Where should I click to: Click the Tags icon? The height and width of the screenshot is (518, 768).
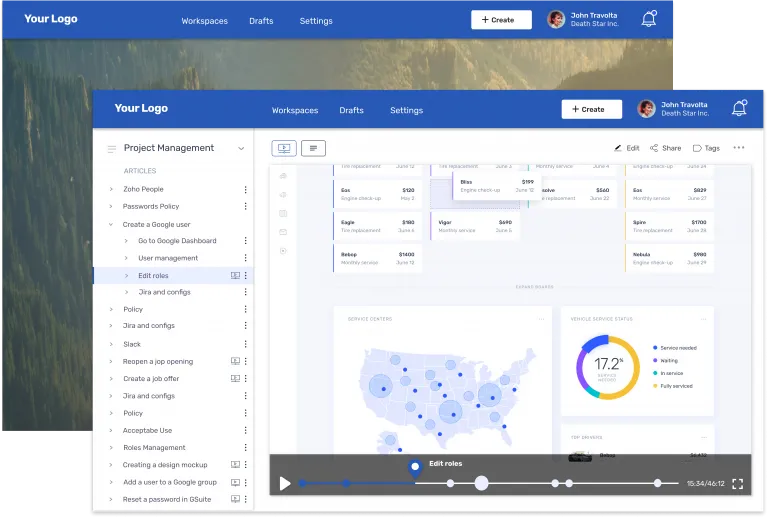pos(697,148)
